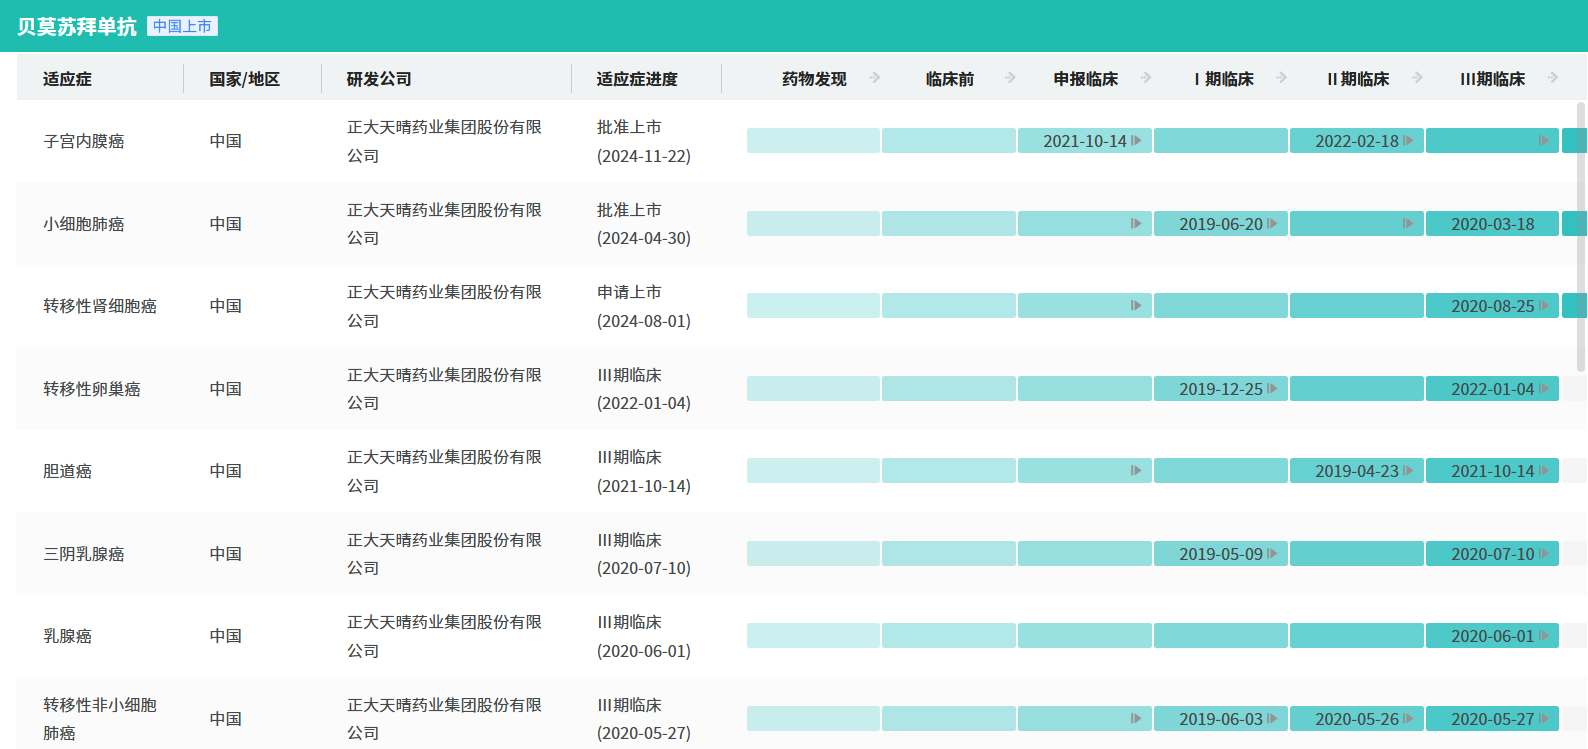Click marker icon beside 2020-05-27 in III期临床 column
The height and width of the screenshot is (749, 1588).
point(1544,719)
